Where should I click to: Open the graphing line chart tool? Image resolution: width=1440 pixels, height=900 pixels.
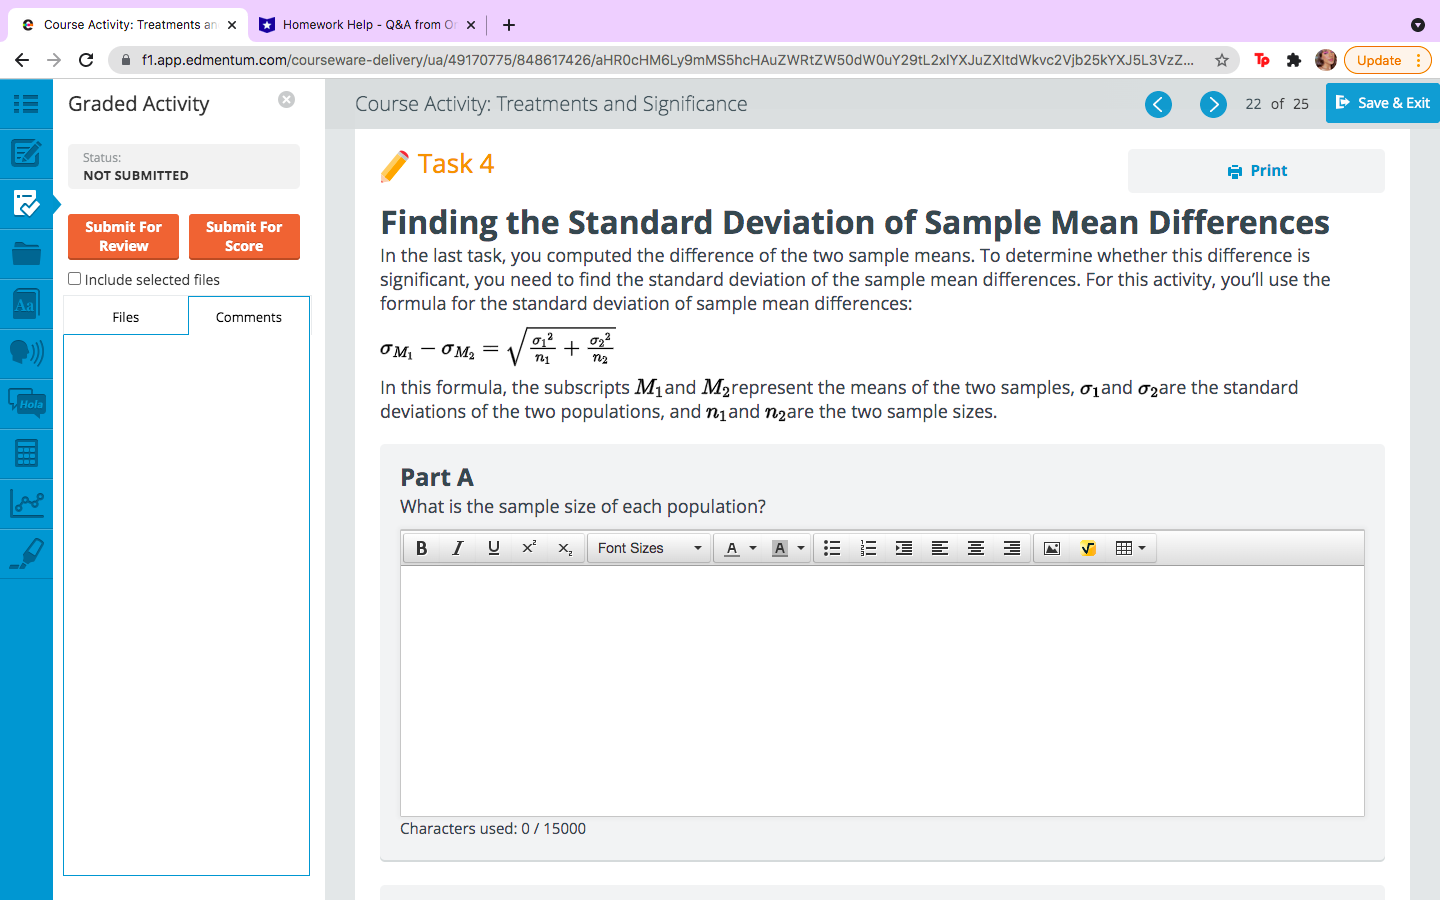click(26, 502)
